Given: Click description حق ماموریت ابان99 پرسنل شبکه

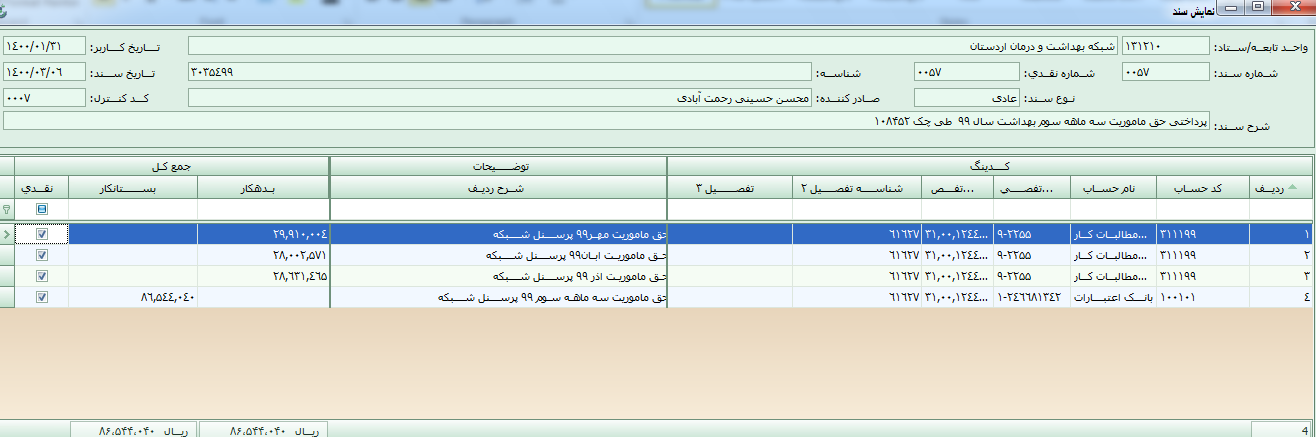Looking at the screenshot, I should point(498,255).
